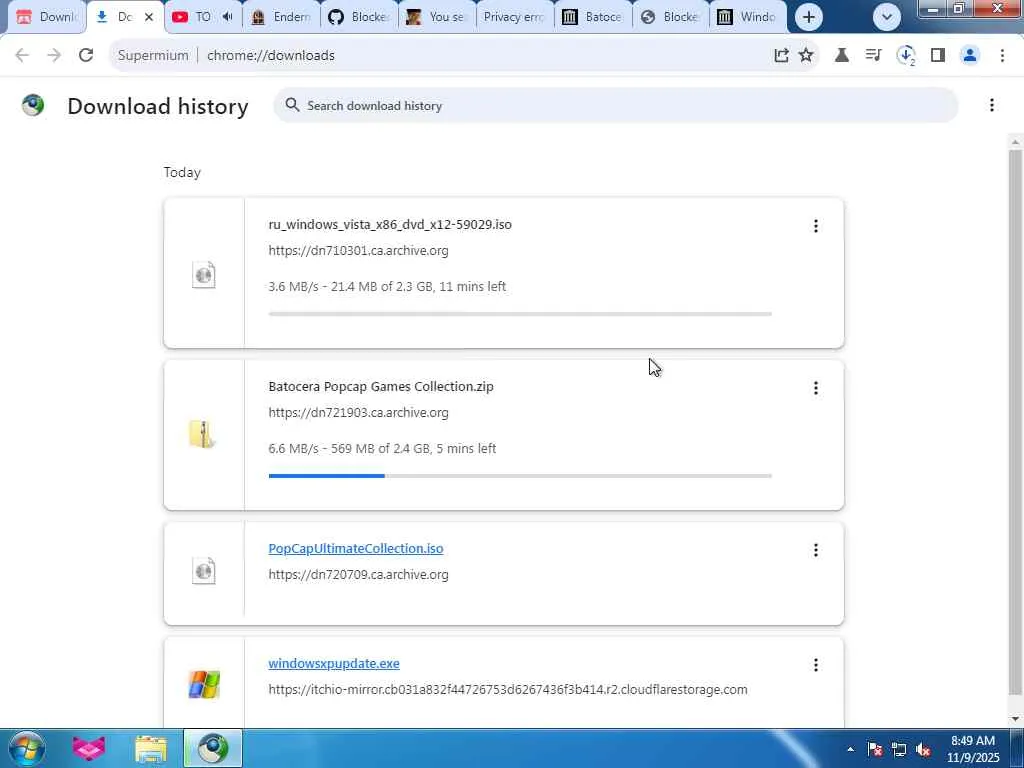The image size is (1024, 768).
Task: Click the itchio-mirror cloudflarestorage source URL
Action: 508,690
